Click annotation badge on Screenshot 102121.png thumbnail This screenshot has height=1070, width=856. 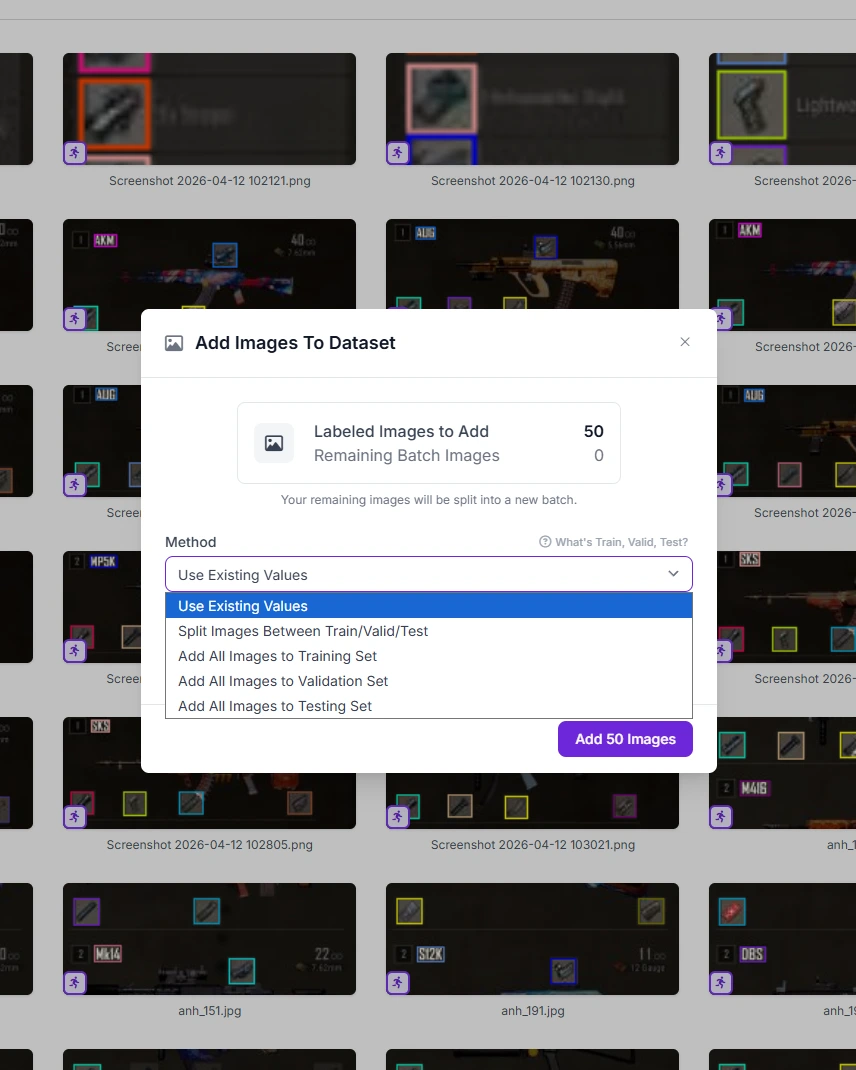point(74,152)
